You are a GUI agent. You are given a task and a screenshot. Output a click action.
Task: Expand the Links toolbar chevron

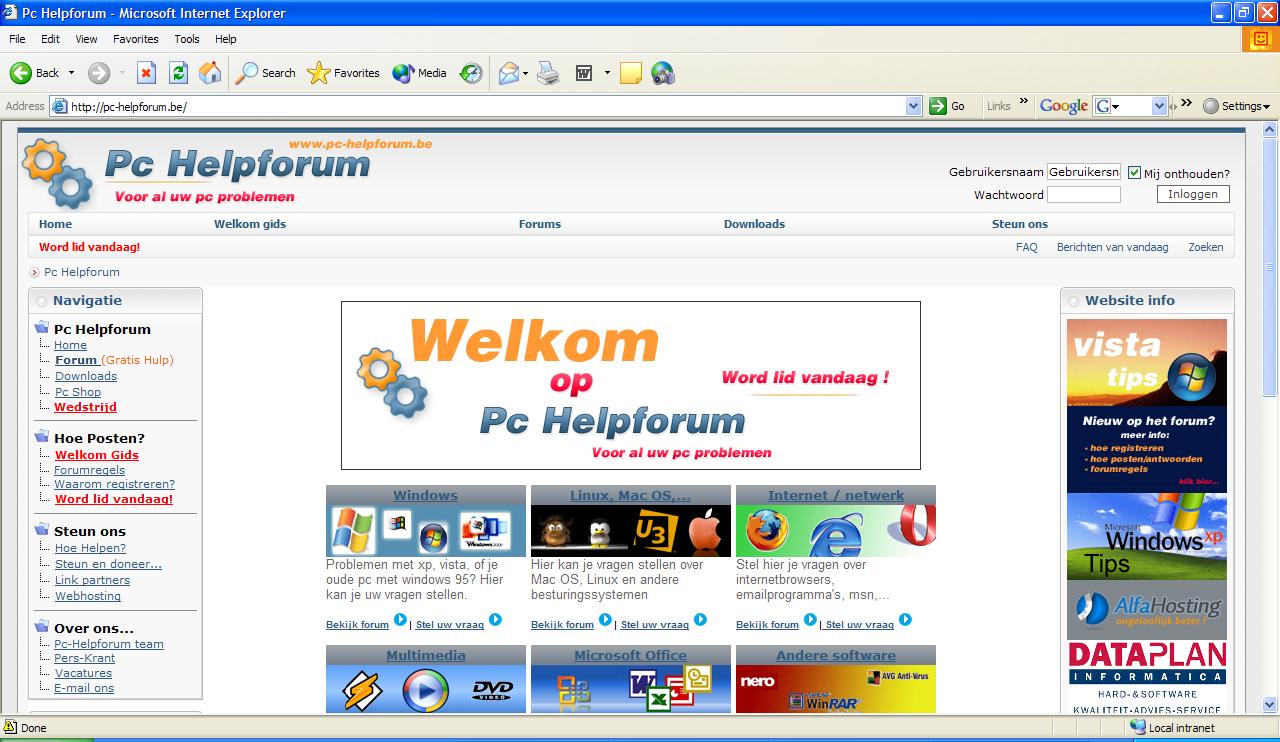coord(1024,102)
